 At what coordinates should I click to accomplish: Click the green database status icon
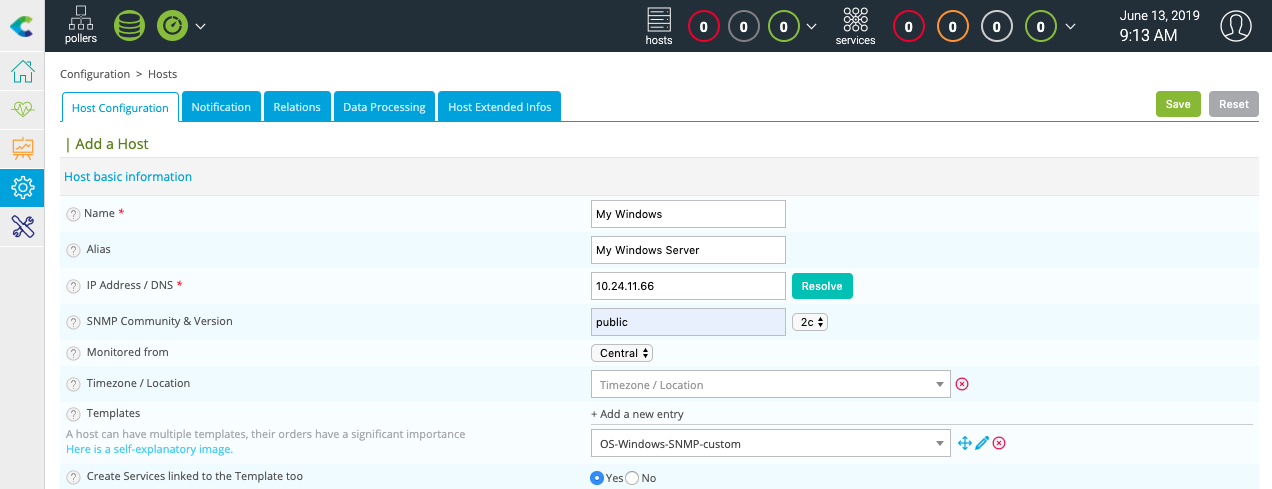[129, 25]
